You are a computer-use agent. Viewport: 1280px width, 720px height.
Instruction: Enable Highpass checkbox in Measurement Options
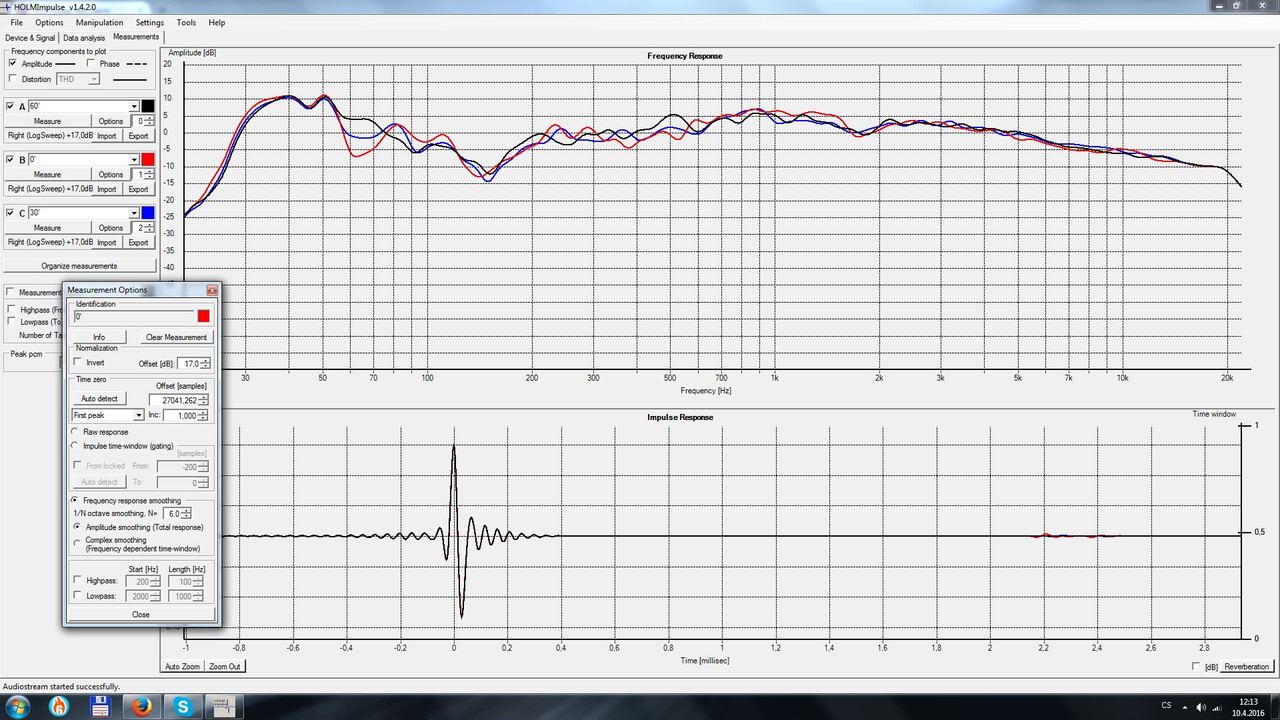tap(79, 580)
